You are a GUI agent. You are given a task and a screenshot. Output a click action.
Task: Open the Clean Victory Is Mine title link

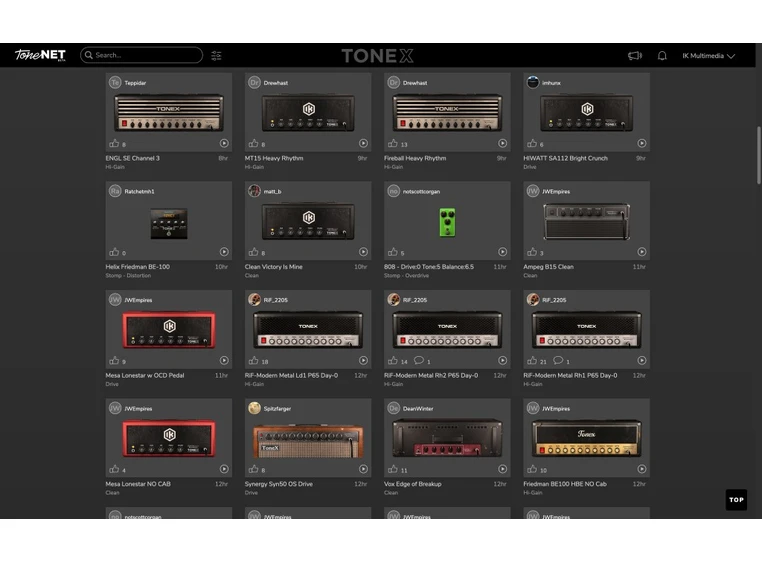click(x=273, y=266)
